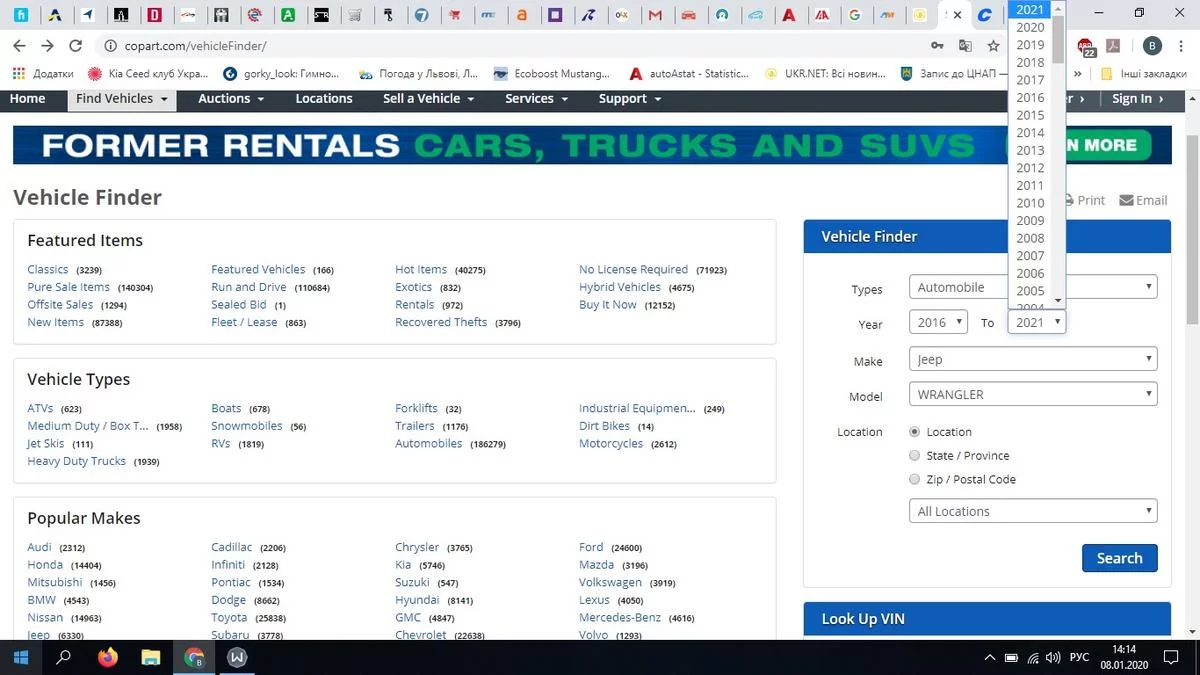Open the PDF extension icon
This screenshot has width=1200, height=675.
pyautogui.click(x=1111, y=46)
